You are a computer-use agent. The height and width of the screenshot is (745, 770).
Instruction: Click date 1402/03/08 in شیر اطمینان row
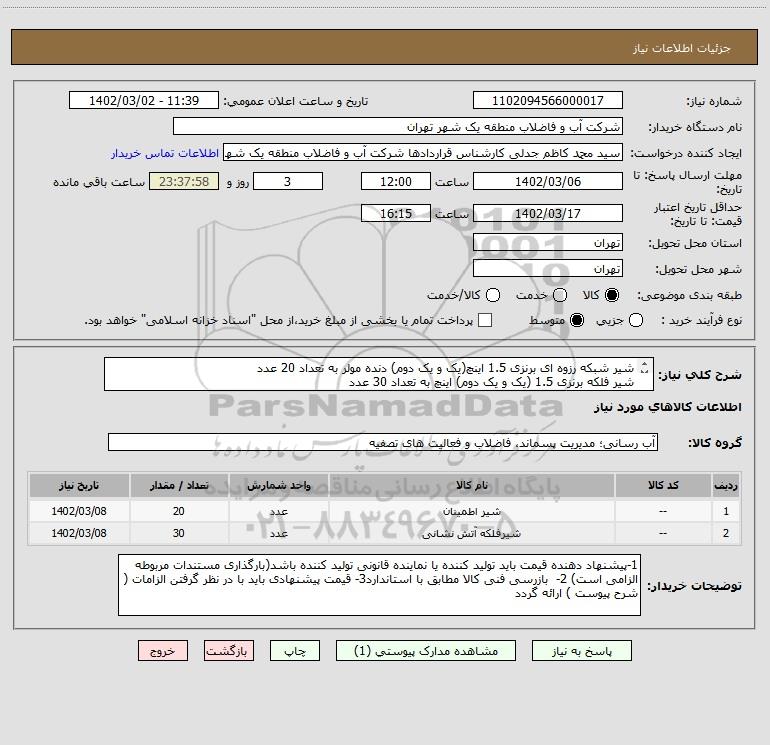click(79, 511)
